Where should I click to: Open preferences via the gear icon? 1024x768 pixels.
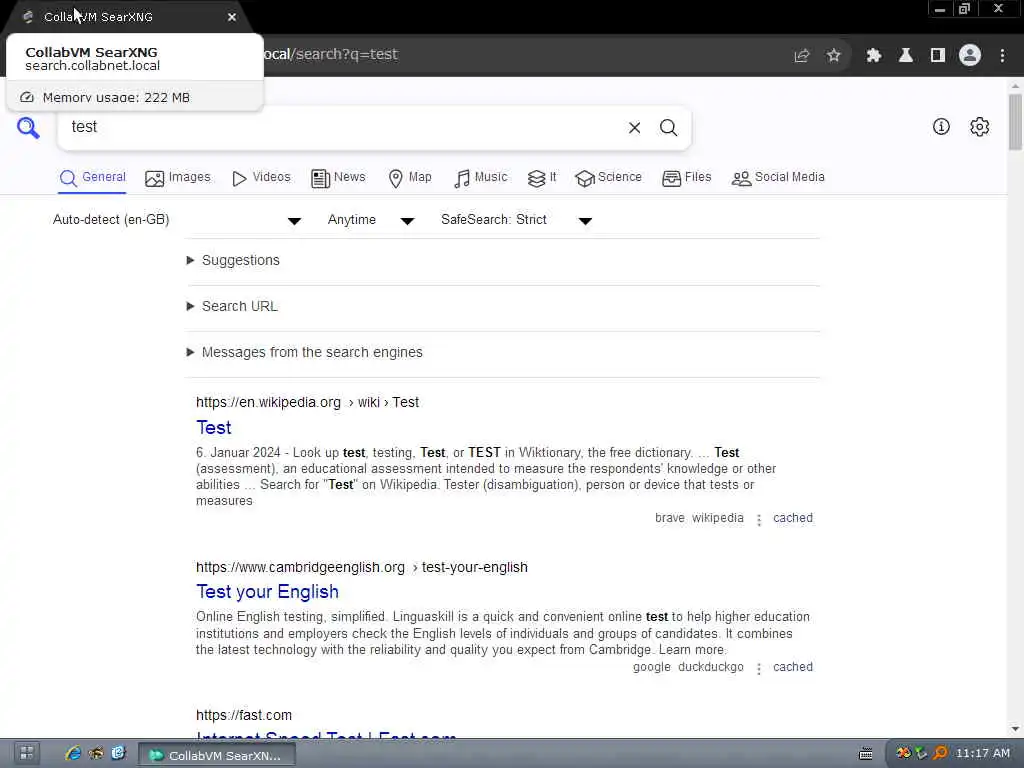click(980, 127)
